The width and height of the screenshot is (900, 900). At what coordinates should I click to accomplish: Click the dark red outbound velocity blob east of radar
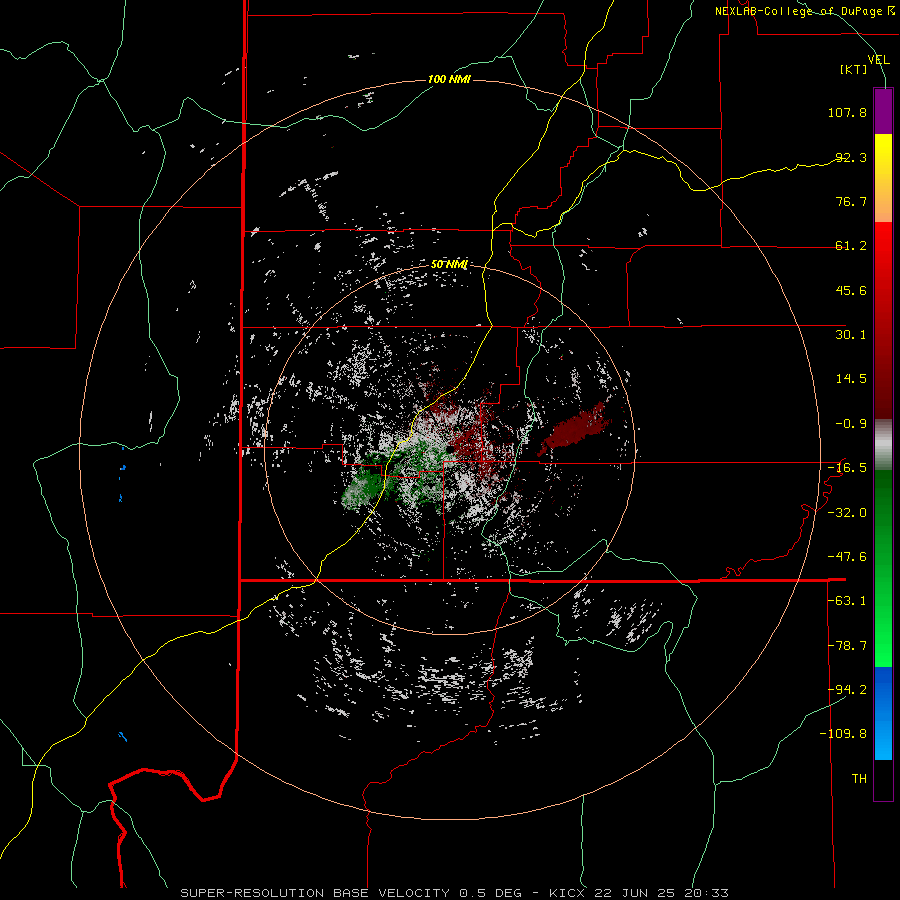tap(576, 428)
